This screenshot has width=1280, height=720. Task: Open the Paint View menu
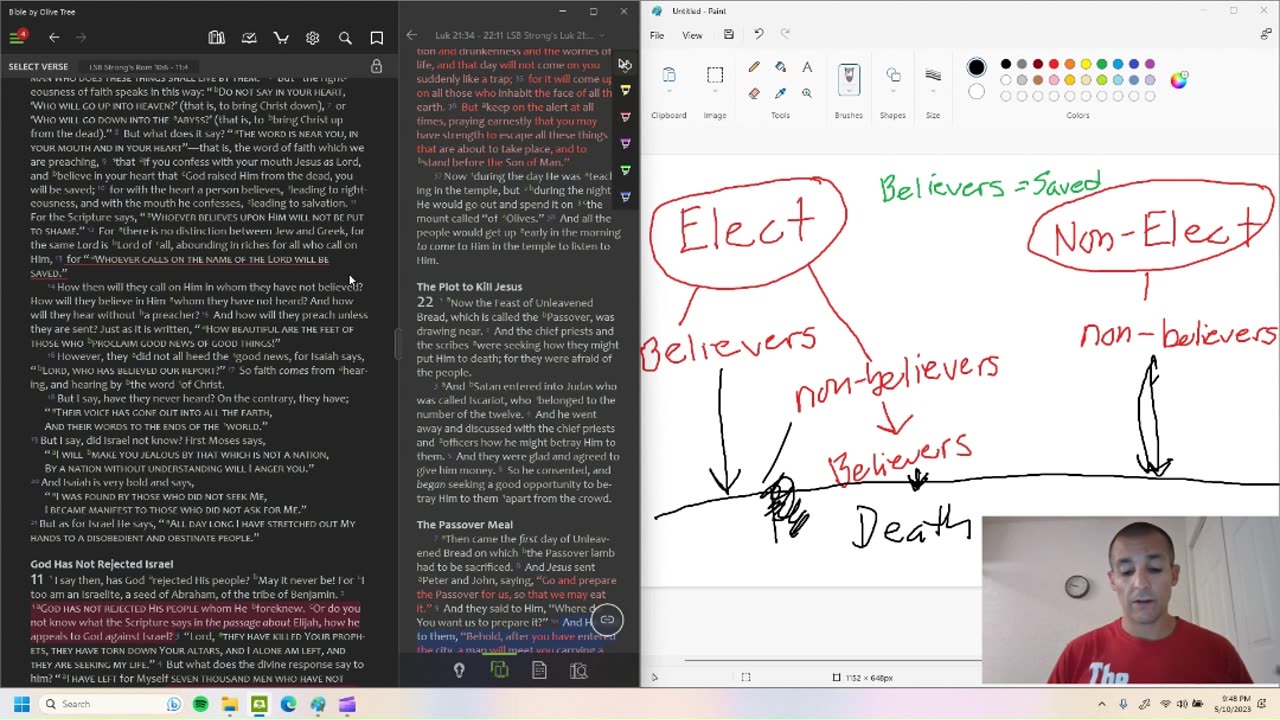(x=692, y=35)
